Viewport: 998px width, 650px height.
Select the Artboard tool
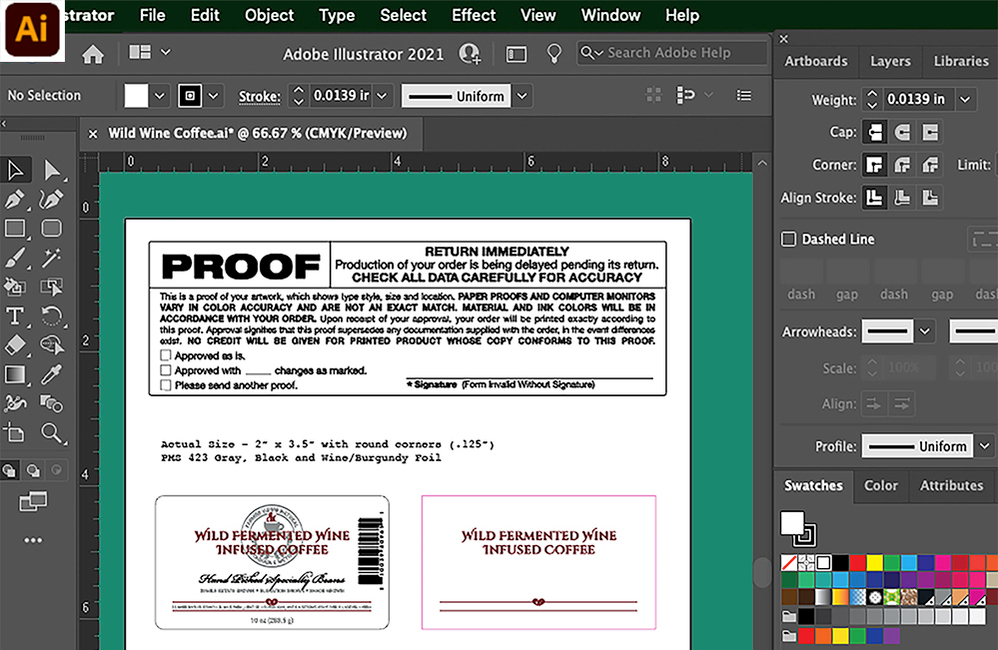coord(15,433)
